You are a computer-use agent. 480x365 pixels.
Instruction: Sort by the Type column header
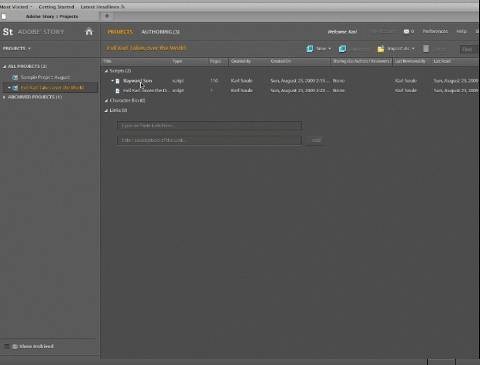(177, 61)
